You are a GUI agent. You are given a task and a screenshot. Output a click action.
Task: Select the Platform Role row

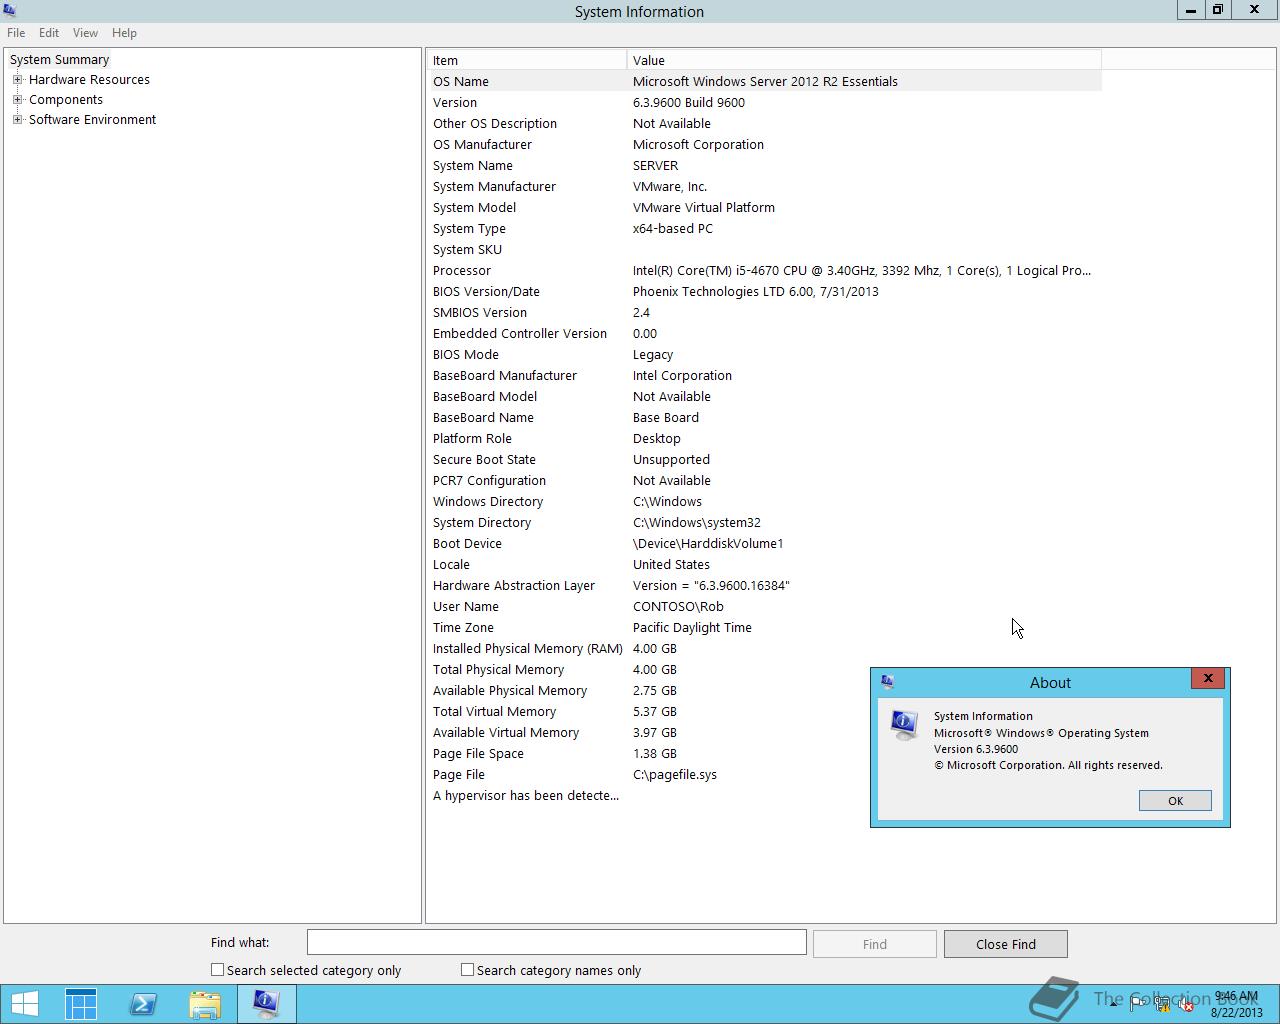[x=765, y=439]
